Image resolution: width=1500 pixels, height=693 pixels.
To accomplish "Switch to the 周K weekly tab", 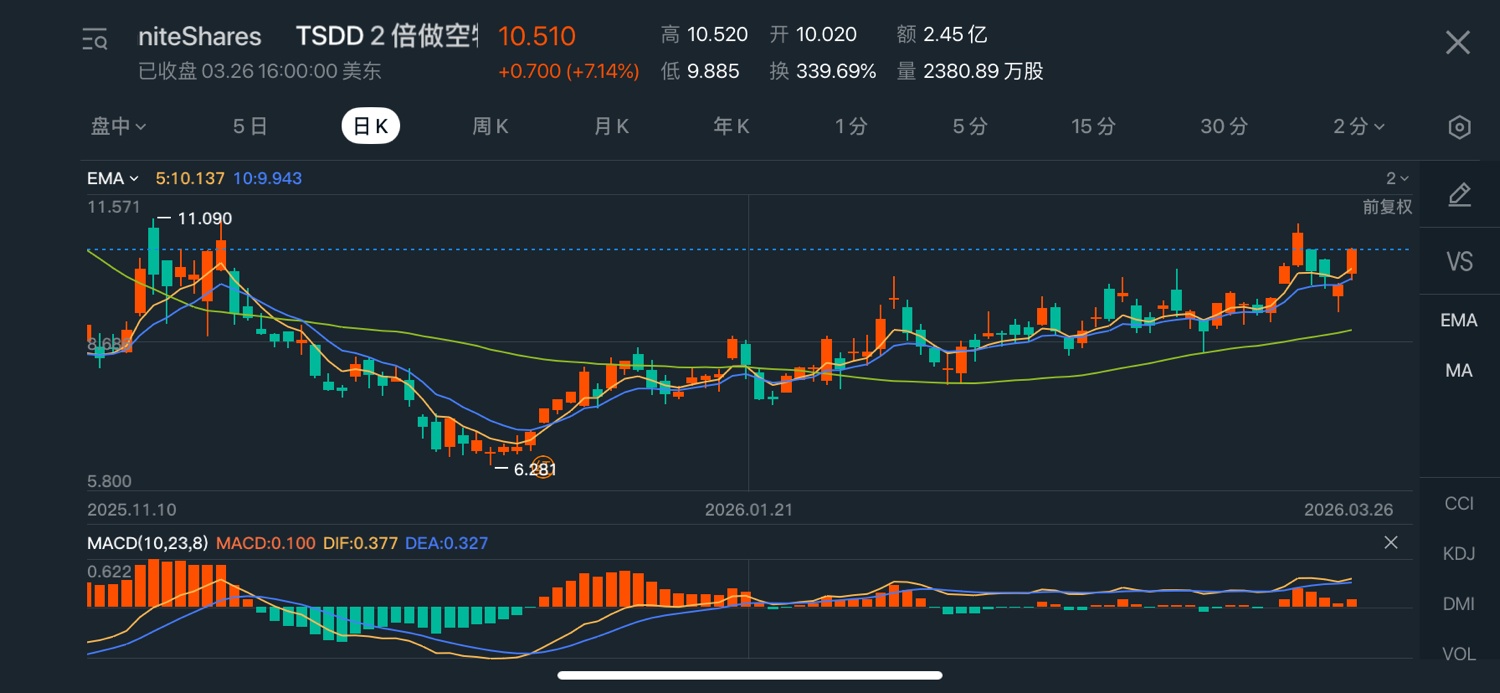I will (x=490, y=127).
